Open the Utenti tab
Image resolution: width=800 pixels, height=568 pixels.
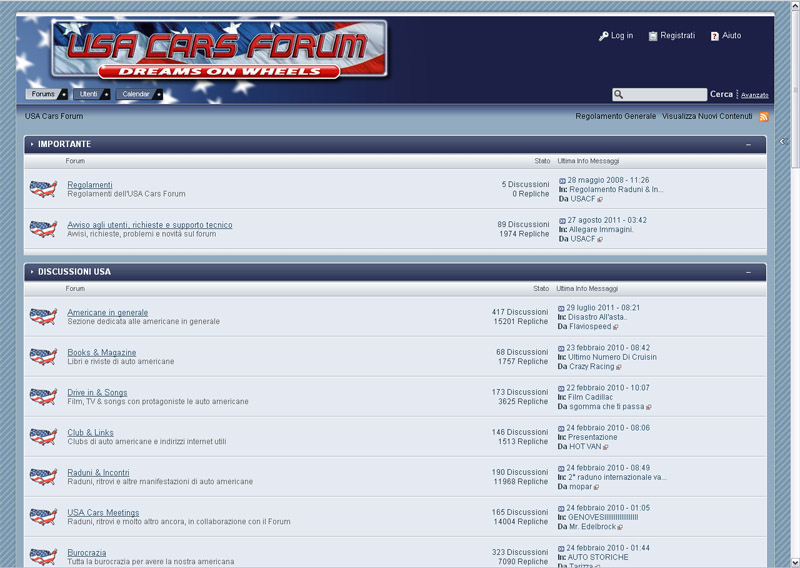tap(92, 94)
